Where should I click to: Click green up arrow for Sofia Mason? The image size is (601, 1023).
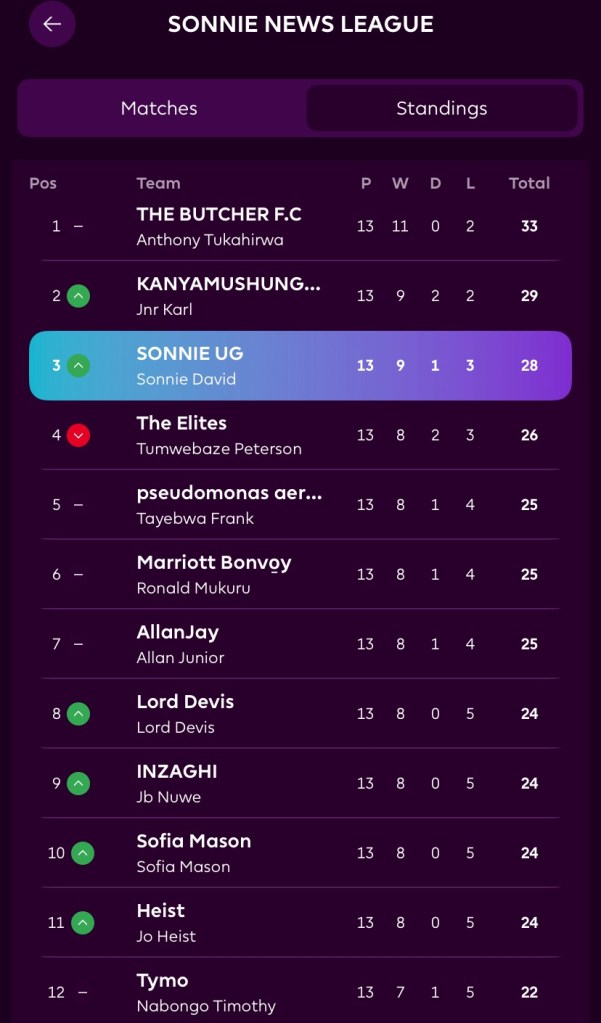tap(83, 853)
